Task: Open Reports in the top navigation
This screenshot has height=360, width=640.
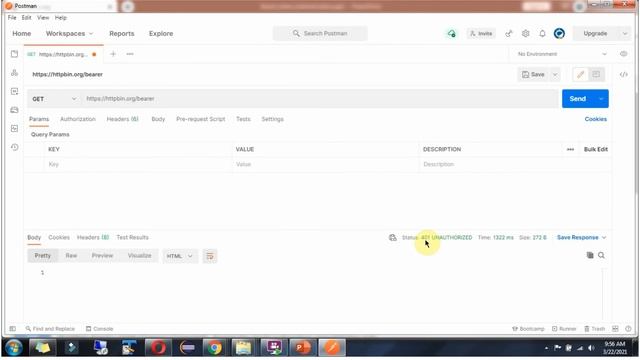Action: [122, 33]
